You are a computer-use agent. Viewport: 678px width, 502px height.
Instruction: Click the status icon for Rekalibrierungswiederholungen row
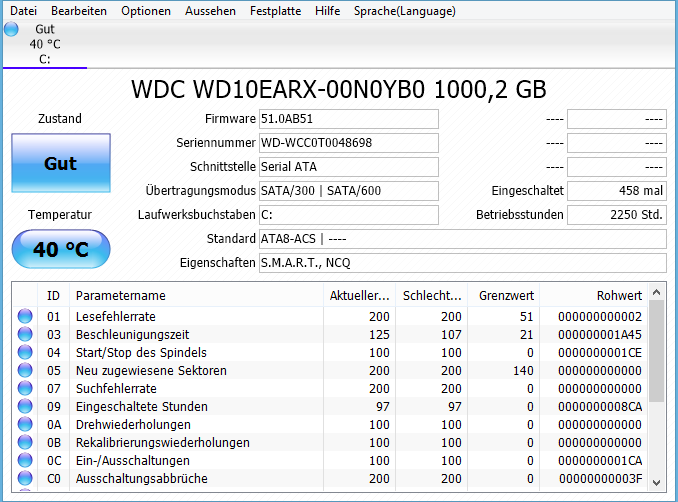coord(25,443)
